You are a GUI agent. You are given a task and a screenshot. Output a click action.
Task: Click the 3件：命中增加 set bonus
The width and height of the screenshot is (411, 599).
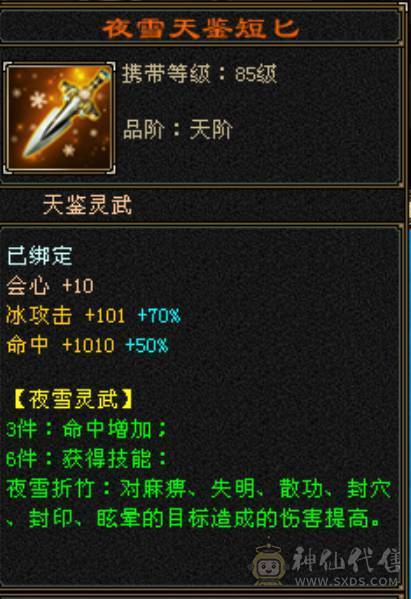pos(87,429)
